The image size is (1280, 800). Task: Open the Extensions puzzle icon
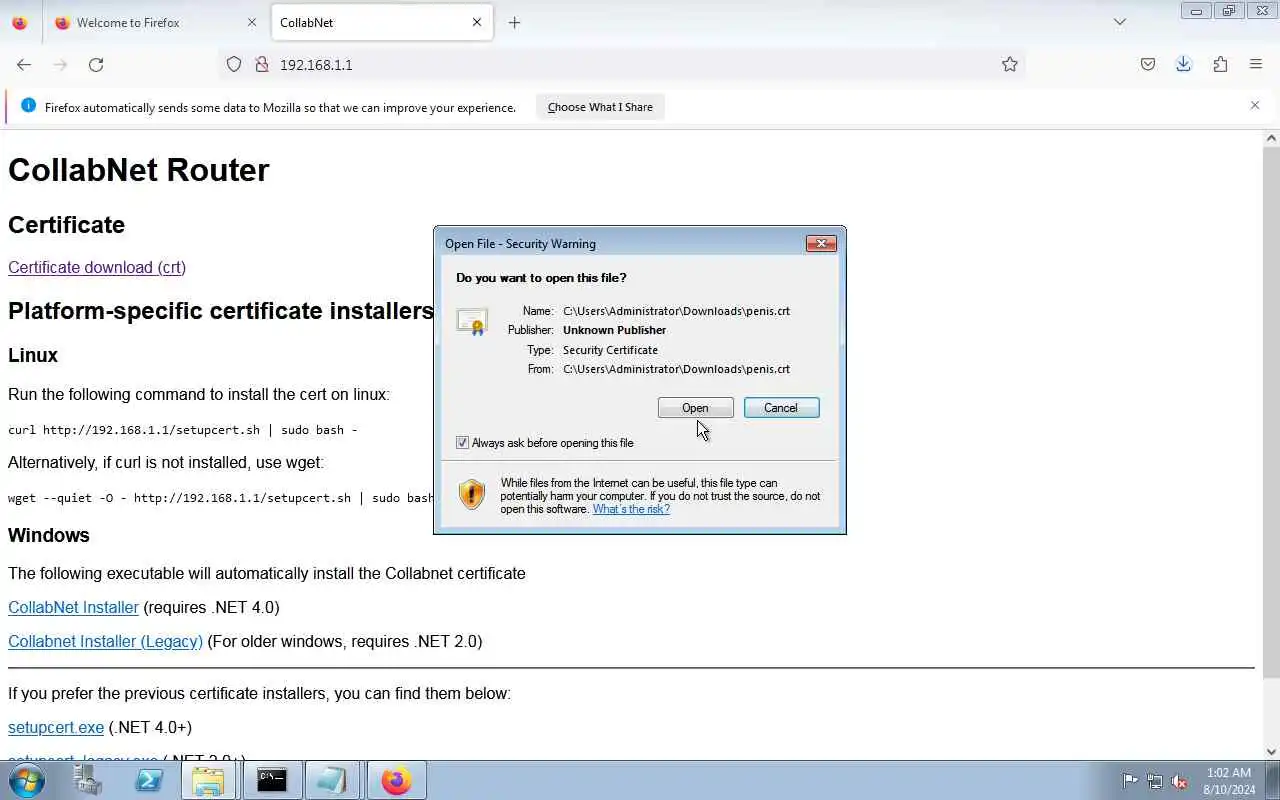[1220, 64]
